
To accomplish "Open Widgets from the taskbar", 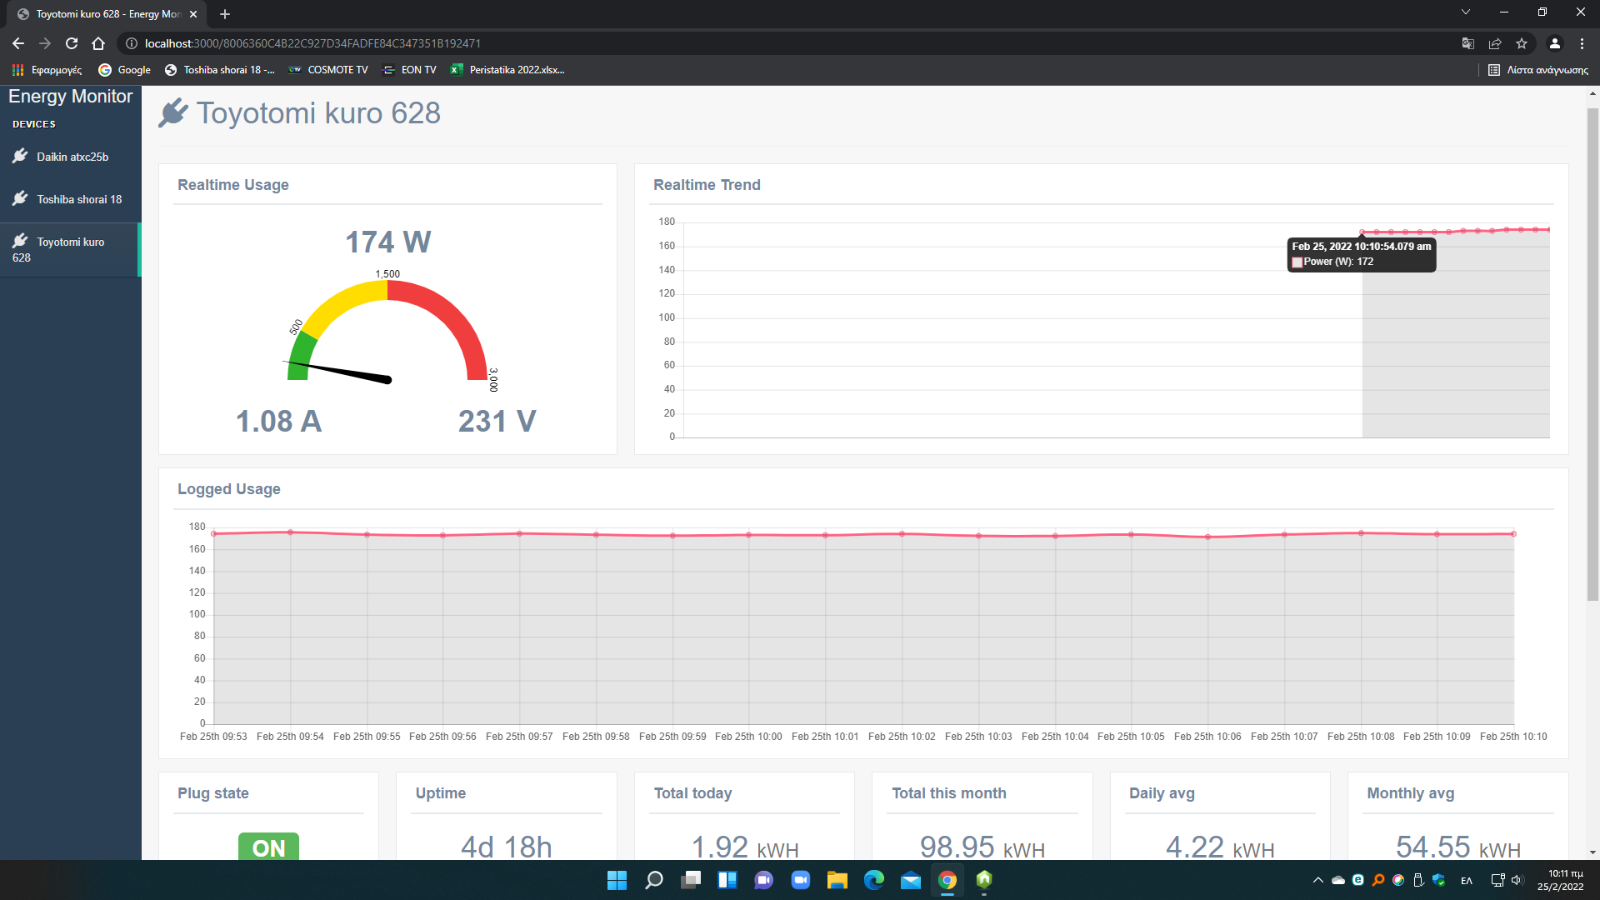I will (727, 880).
